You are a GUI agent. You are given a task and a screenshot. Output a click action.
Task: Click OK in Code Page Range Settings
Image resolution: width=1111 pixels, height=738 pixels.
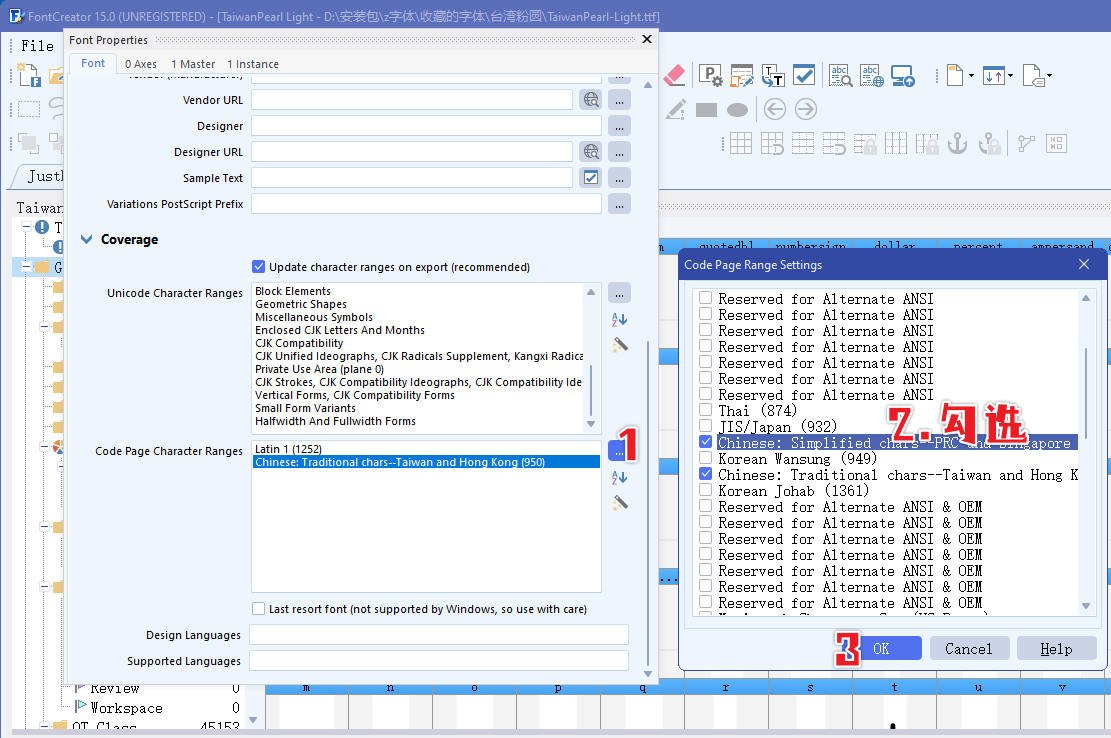[881, 649]
